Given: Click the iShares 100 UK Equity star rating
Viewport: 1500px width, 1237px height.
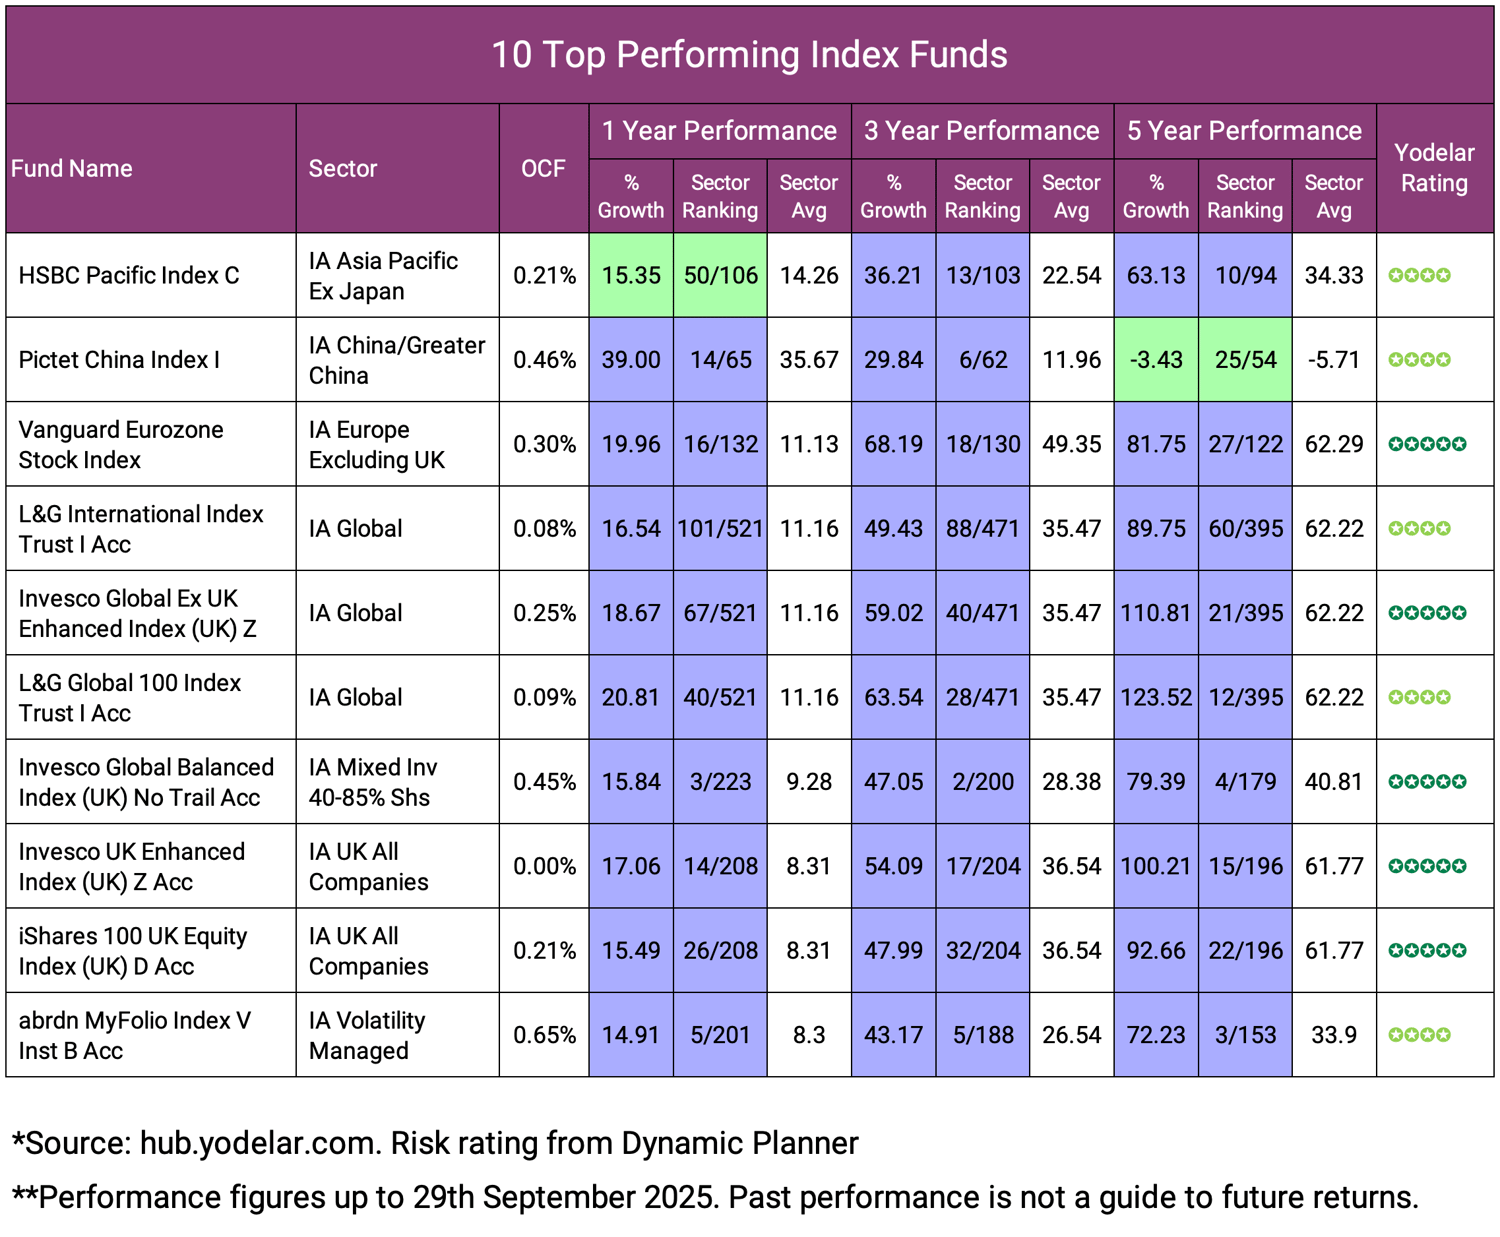Looking at the screenshot, I should (1427, 950).
